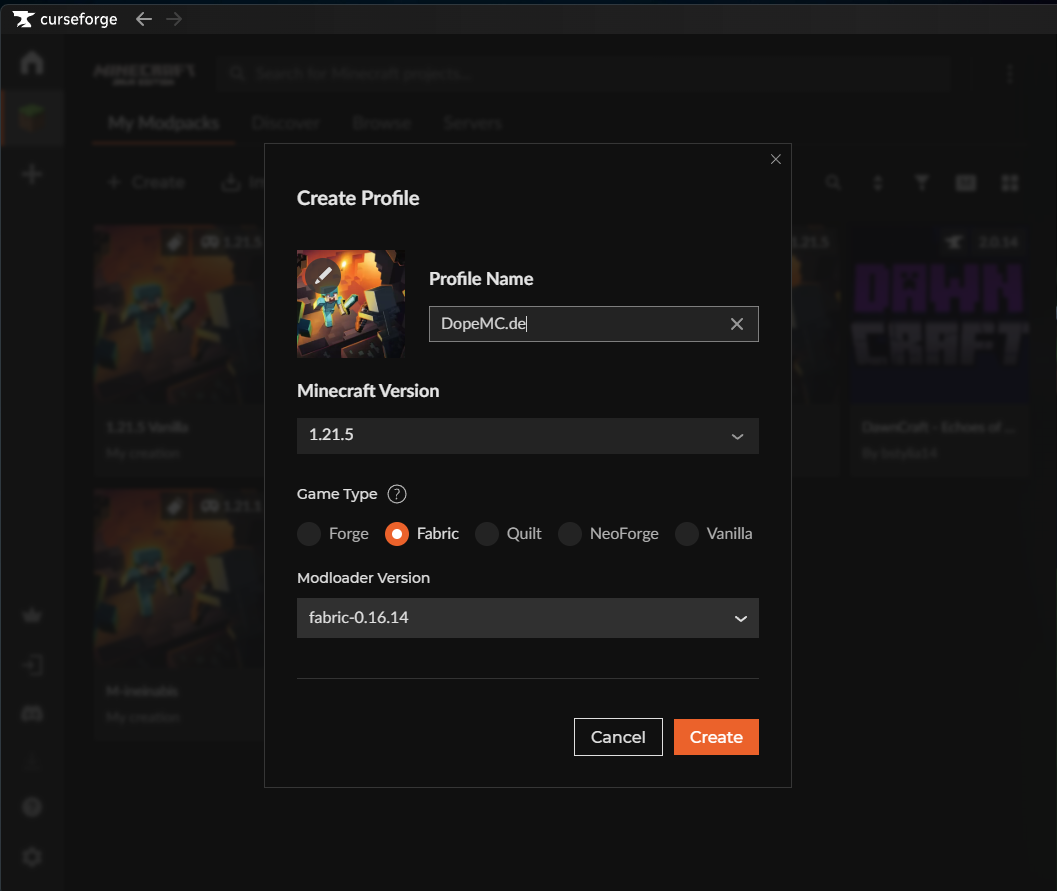Screen dimensions: 1057x891
Task: Click the CurseForge anvil logo
Action: tap(24, 19)
